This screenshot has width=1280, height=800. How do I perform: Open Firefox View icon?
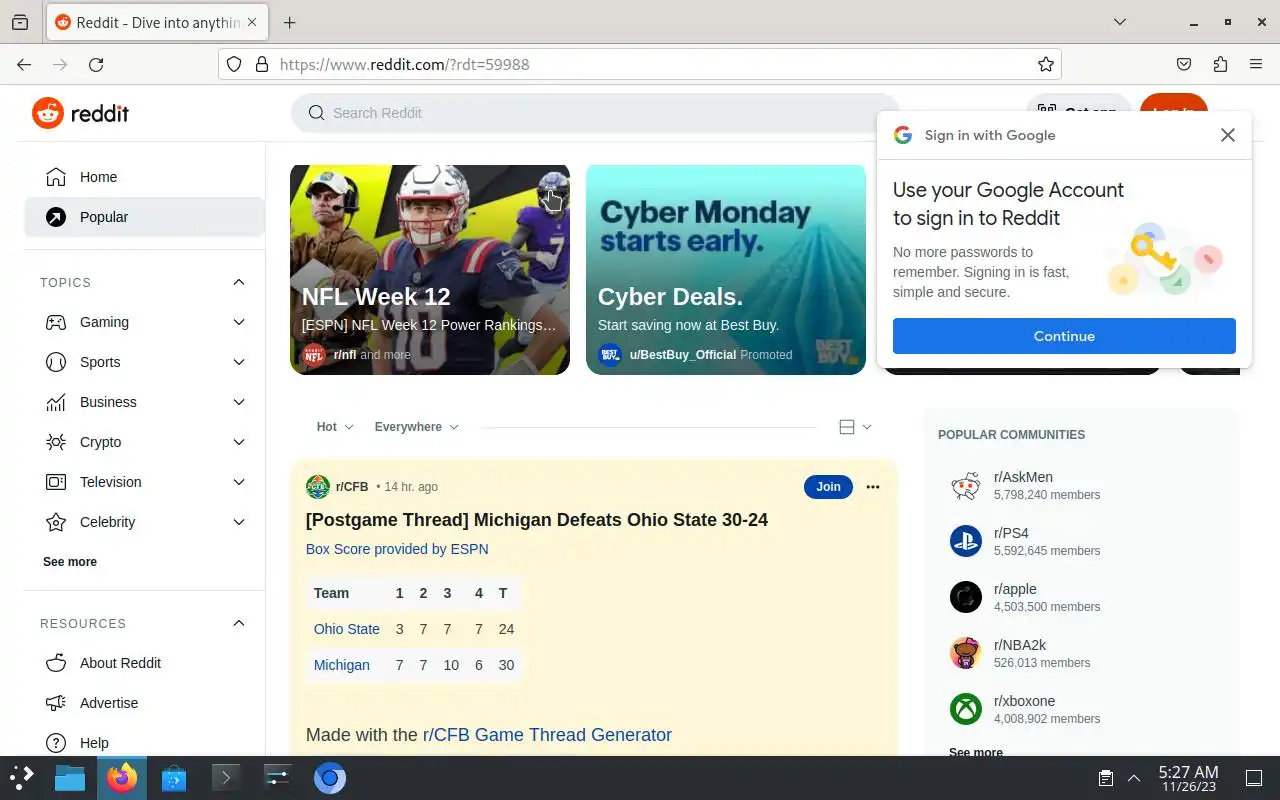[x=20, y=22]
